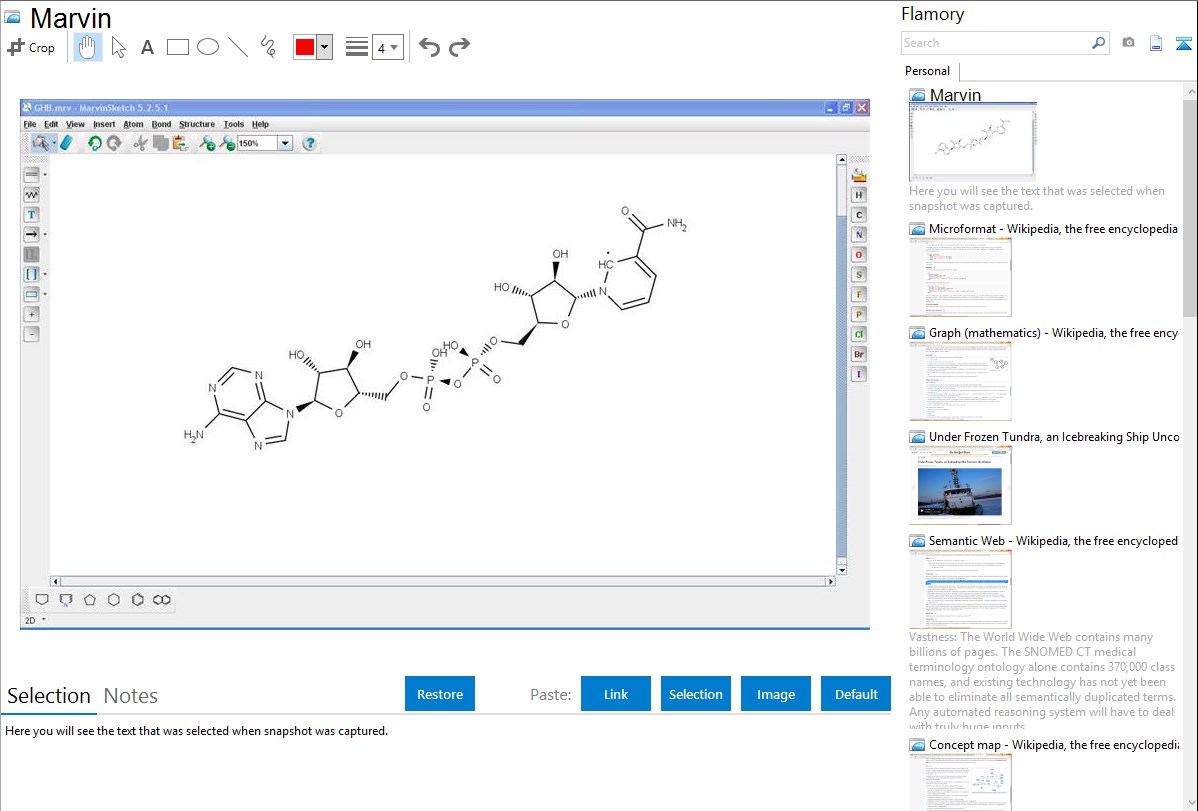Click the zoom in magnifier in MarvinSketch
1198x811 pixels.
207,143
